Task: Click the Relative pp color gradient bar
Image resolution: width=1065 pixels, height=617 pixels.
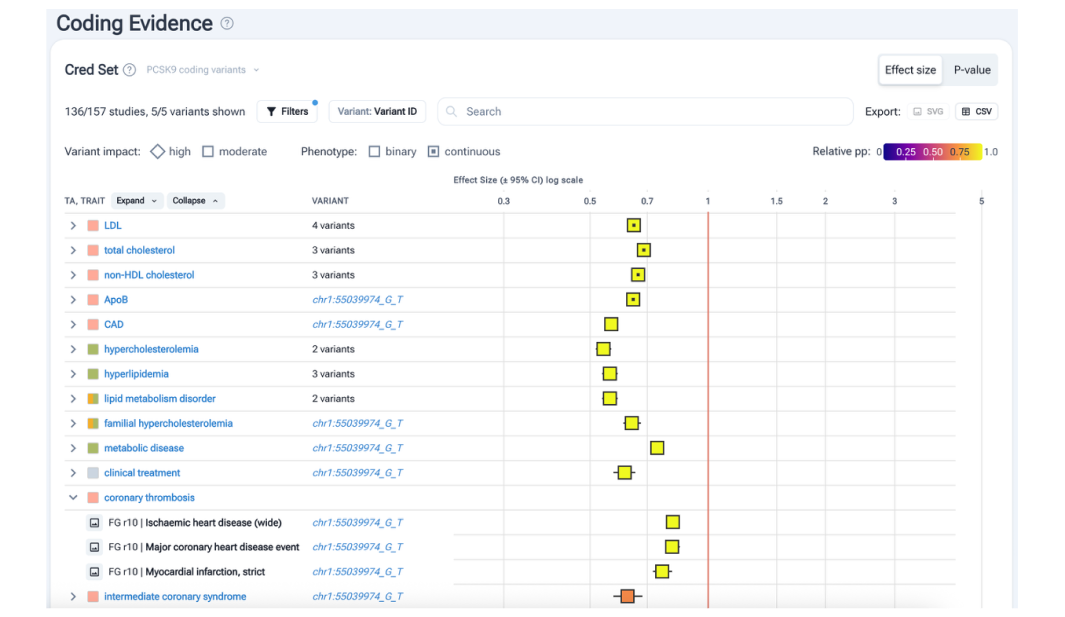Action: pos(932,152)
